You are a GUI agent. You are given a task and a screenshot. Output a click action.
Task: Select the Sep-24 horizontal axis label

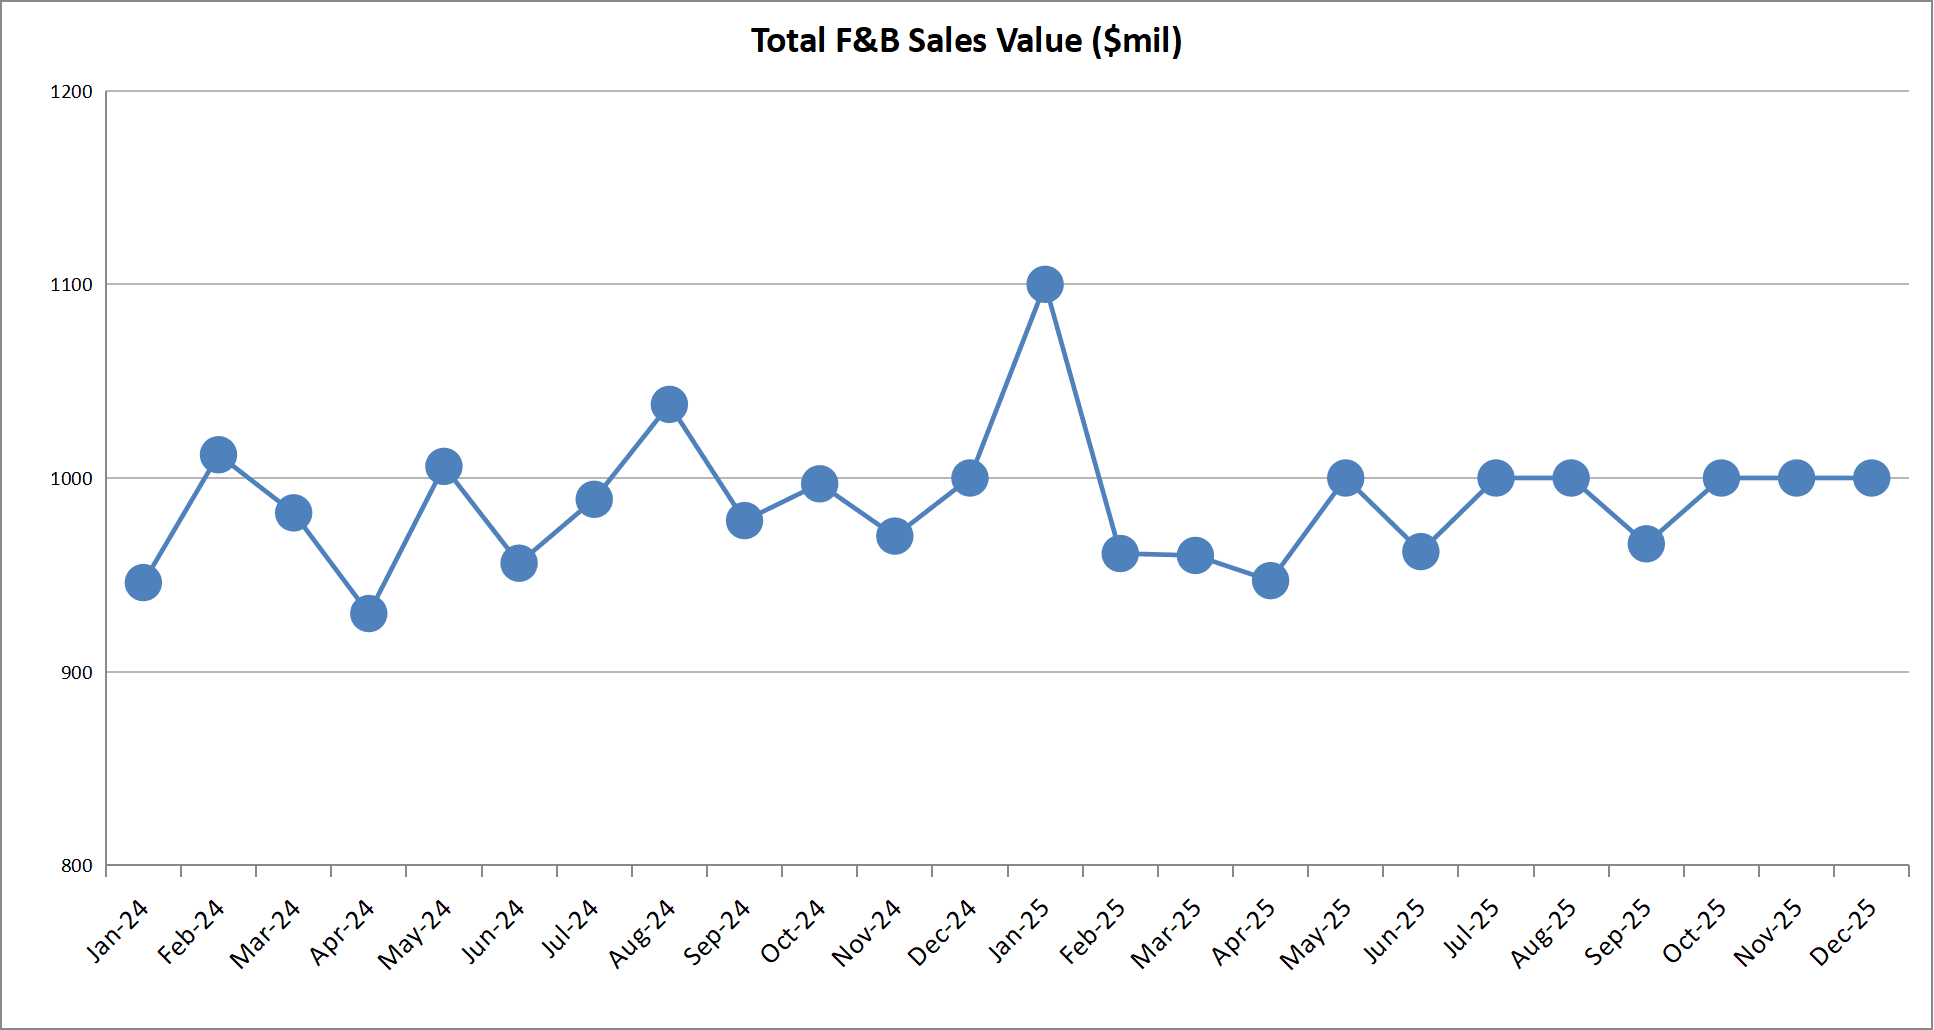pos(718,932)
